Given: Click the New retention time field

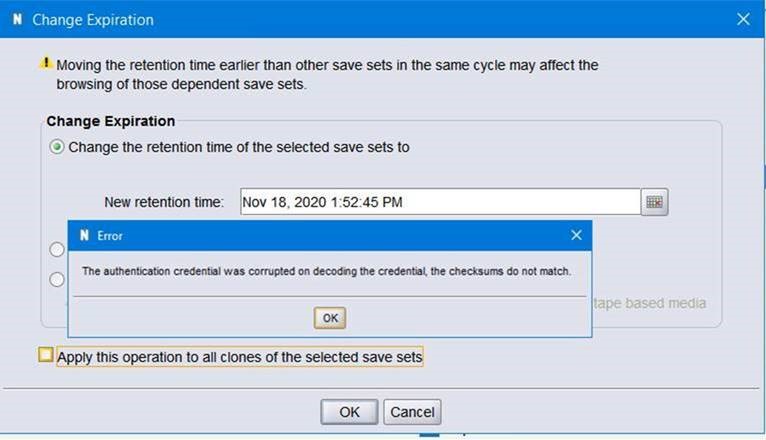Looking at the screenshot, I should [440, 202].
